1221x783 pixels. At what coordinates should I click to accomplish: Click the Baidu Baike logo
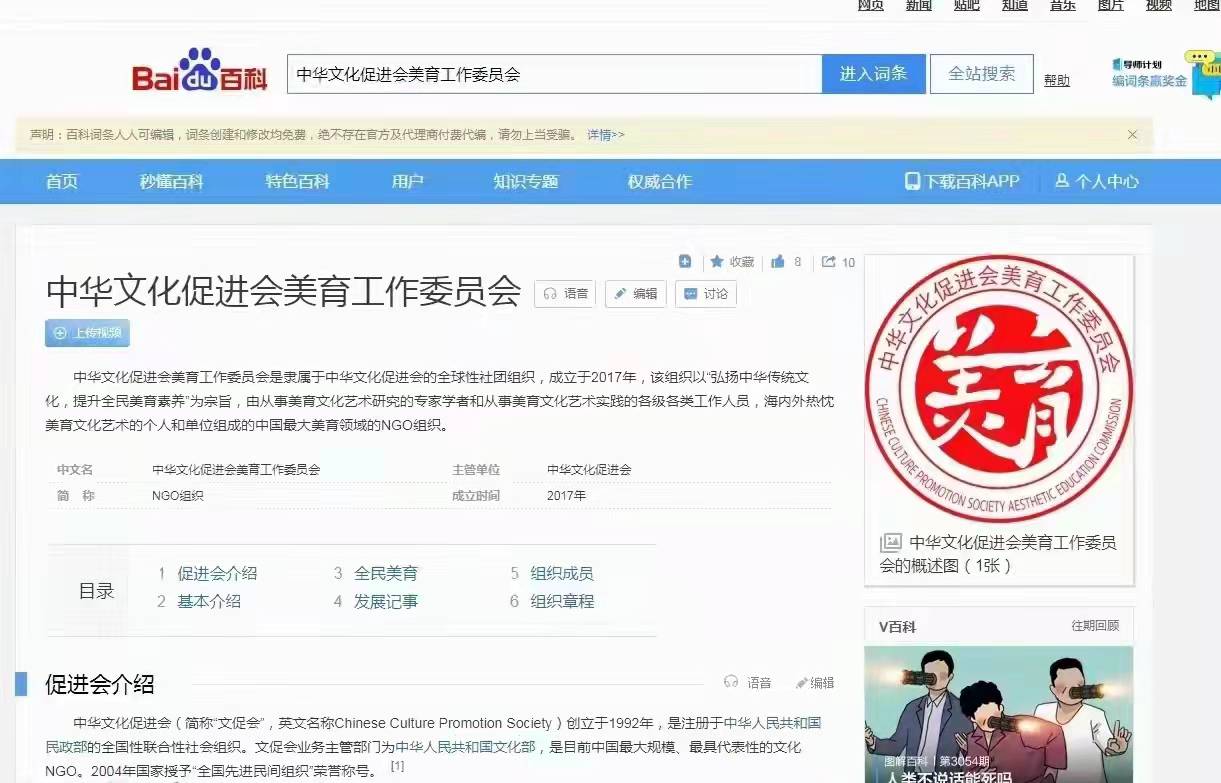[200, 72]
